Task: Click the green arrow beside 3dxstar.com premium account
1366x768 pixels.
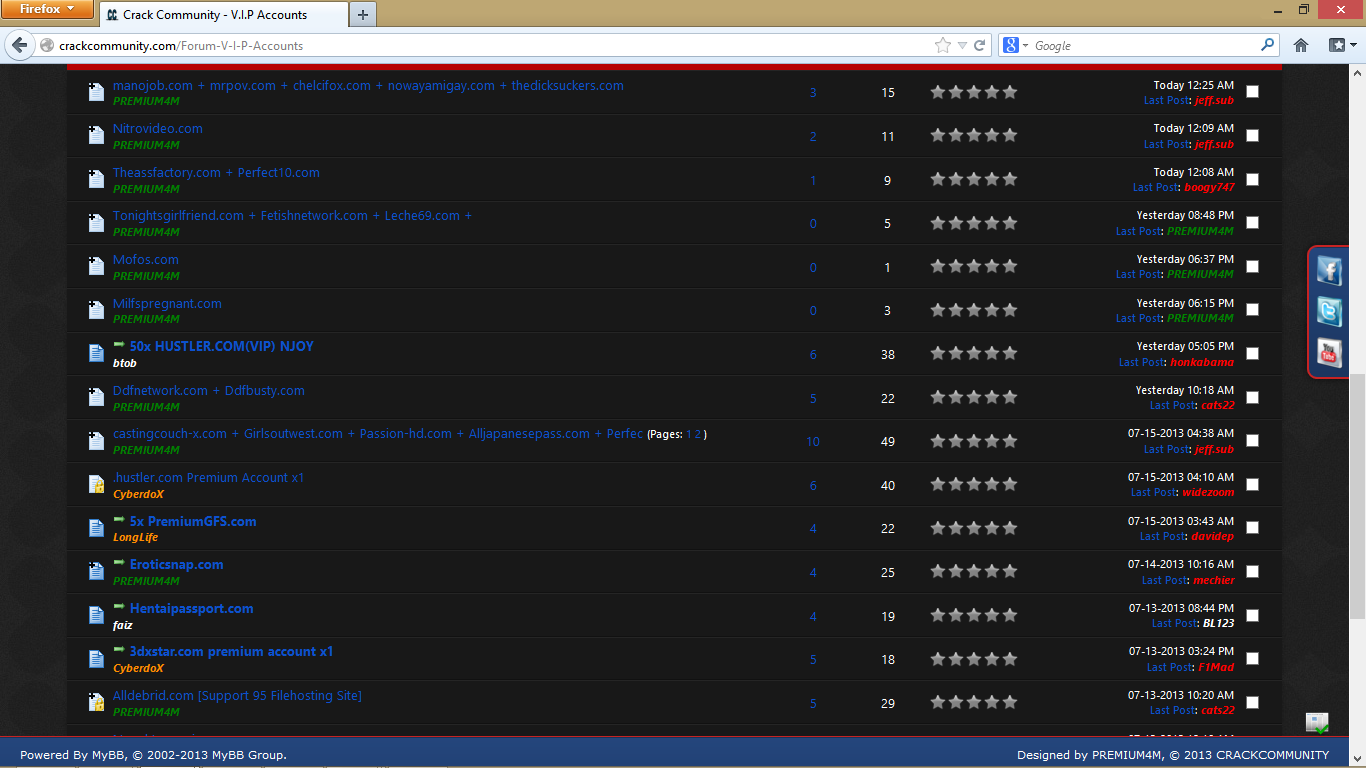Action: pos(119,650)
